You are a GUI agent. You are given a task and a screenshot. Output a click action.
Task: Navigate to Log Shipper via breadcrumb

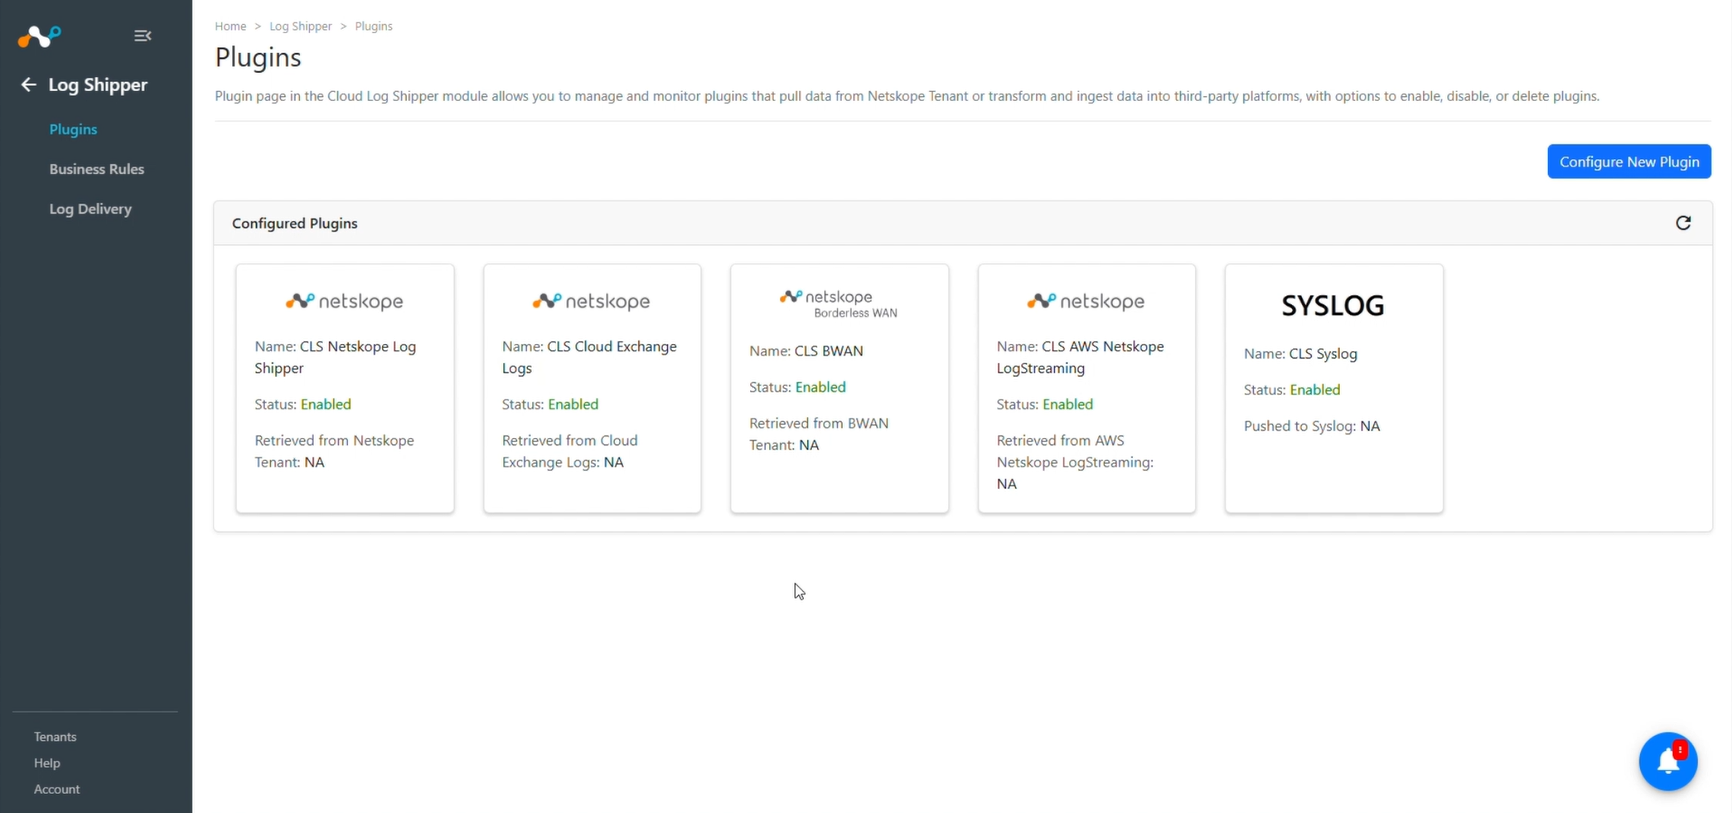(x=301, y=26)
